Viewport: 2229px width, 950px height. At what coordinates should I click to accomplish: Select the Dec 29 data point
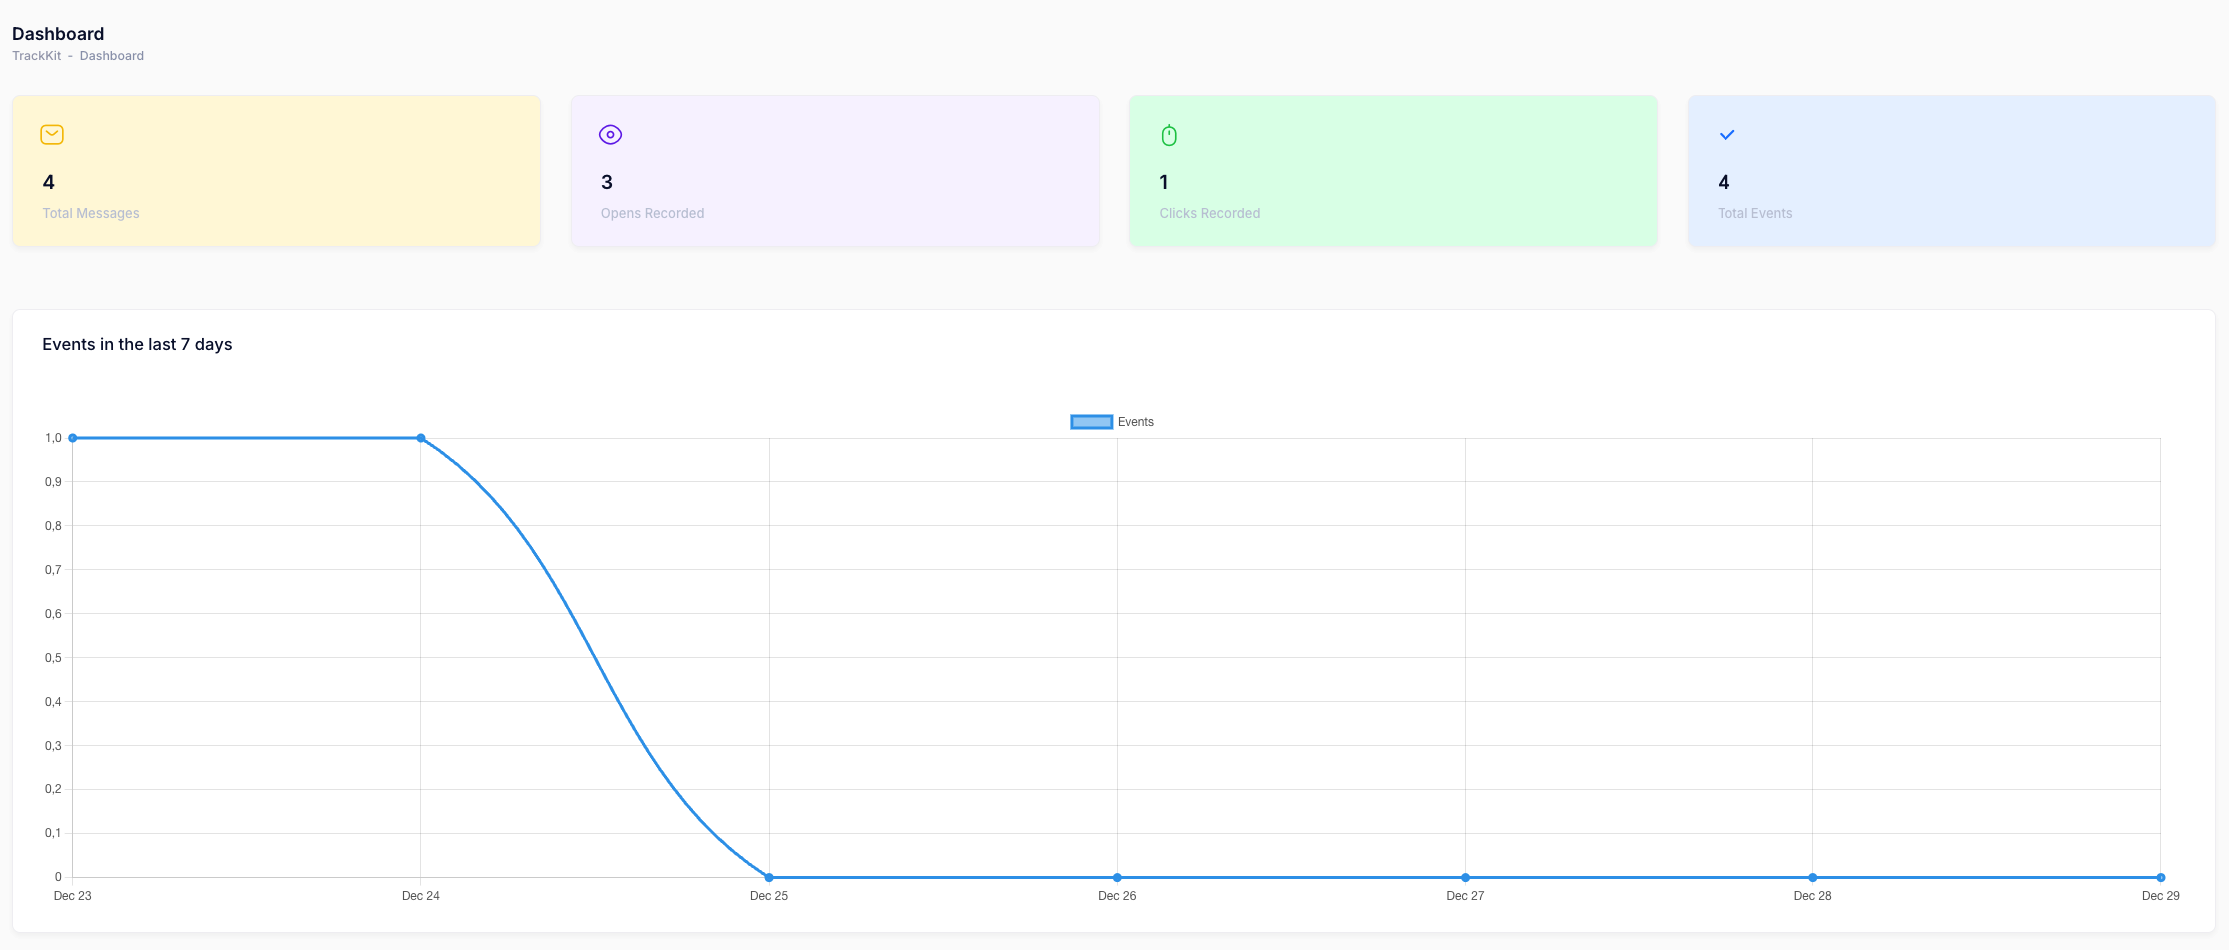click(2160, 877)
